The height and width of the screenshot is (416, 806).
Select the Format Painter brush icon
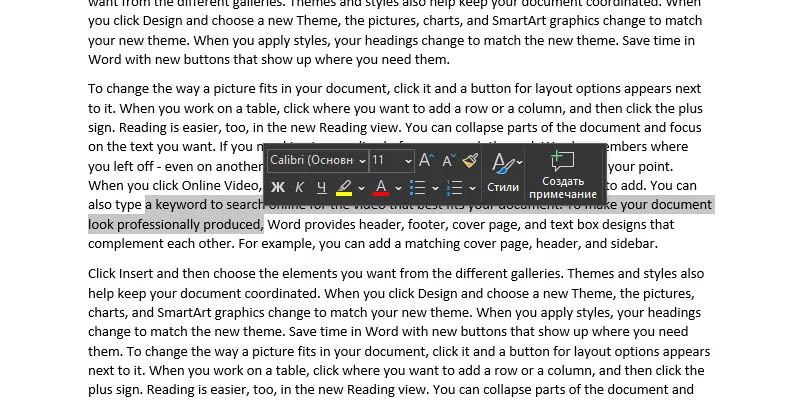tap(470, 160)
